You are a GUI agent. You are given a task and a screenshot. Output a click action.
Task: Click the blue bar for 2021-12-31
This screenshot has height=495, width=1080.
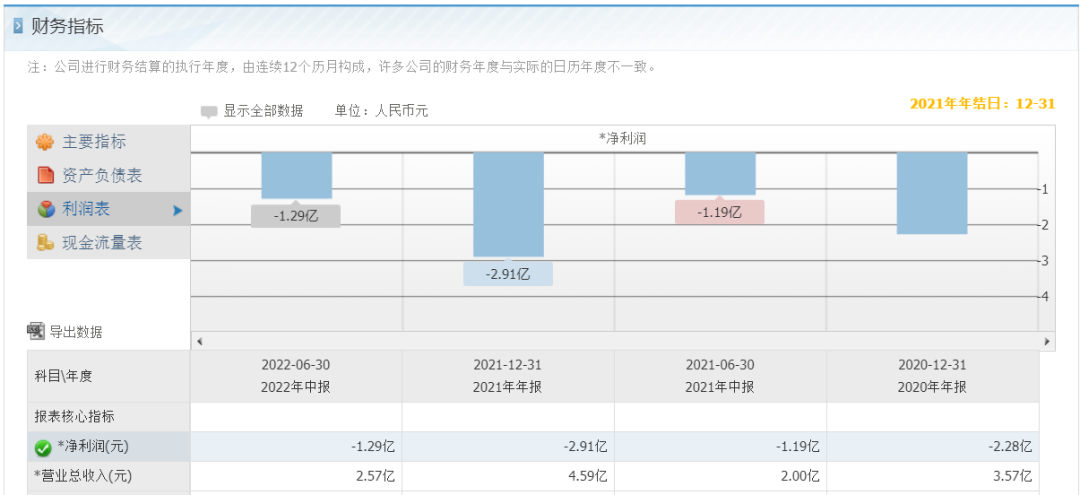(x=508, y=204)
